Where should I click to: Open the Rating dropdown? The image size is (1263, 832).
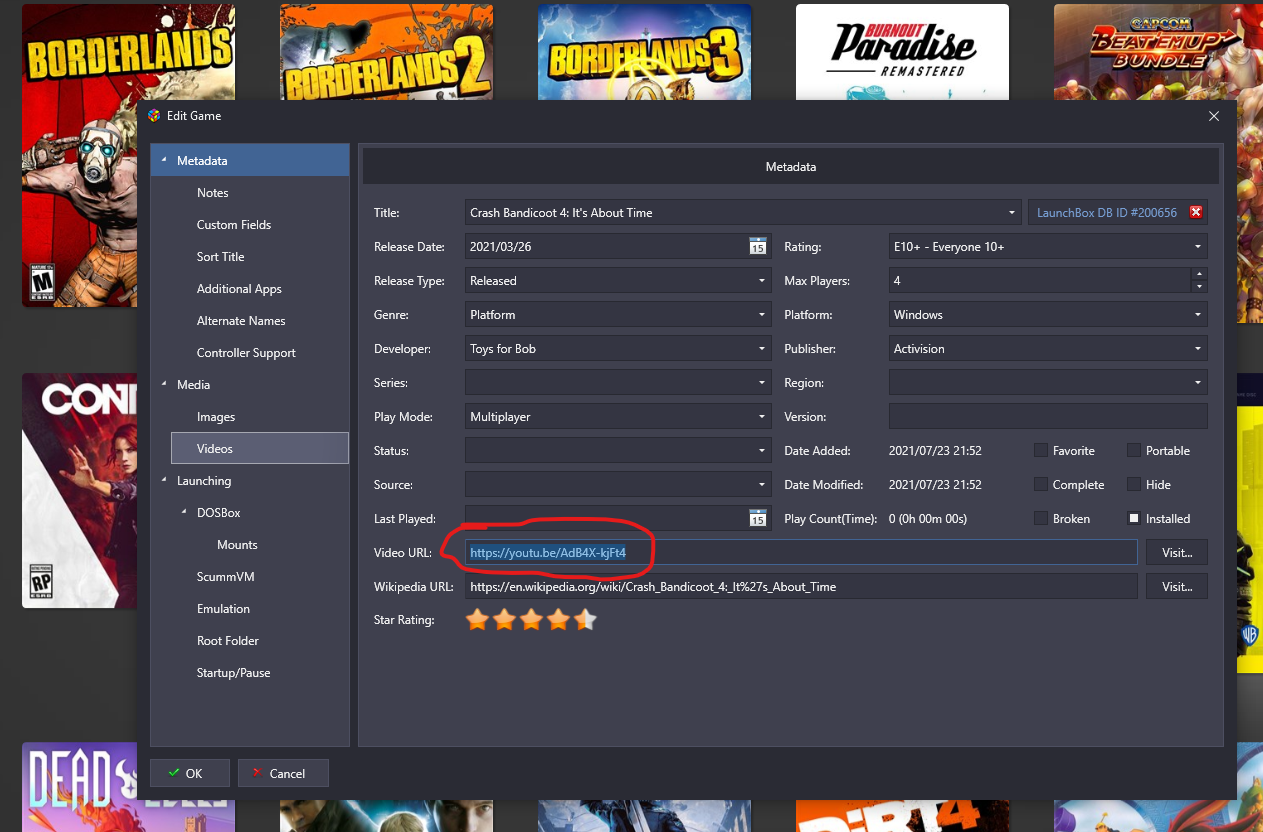coord(1198,247)
